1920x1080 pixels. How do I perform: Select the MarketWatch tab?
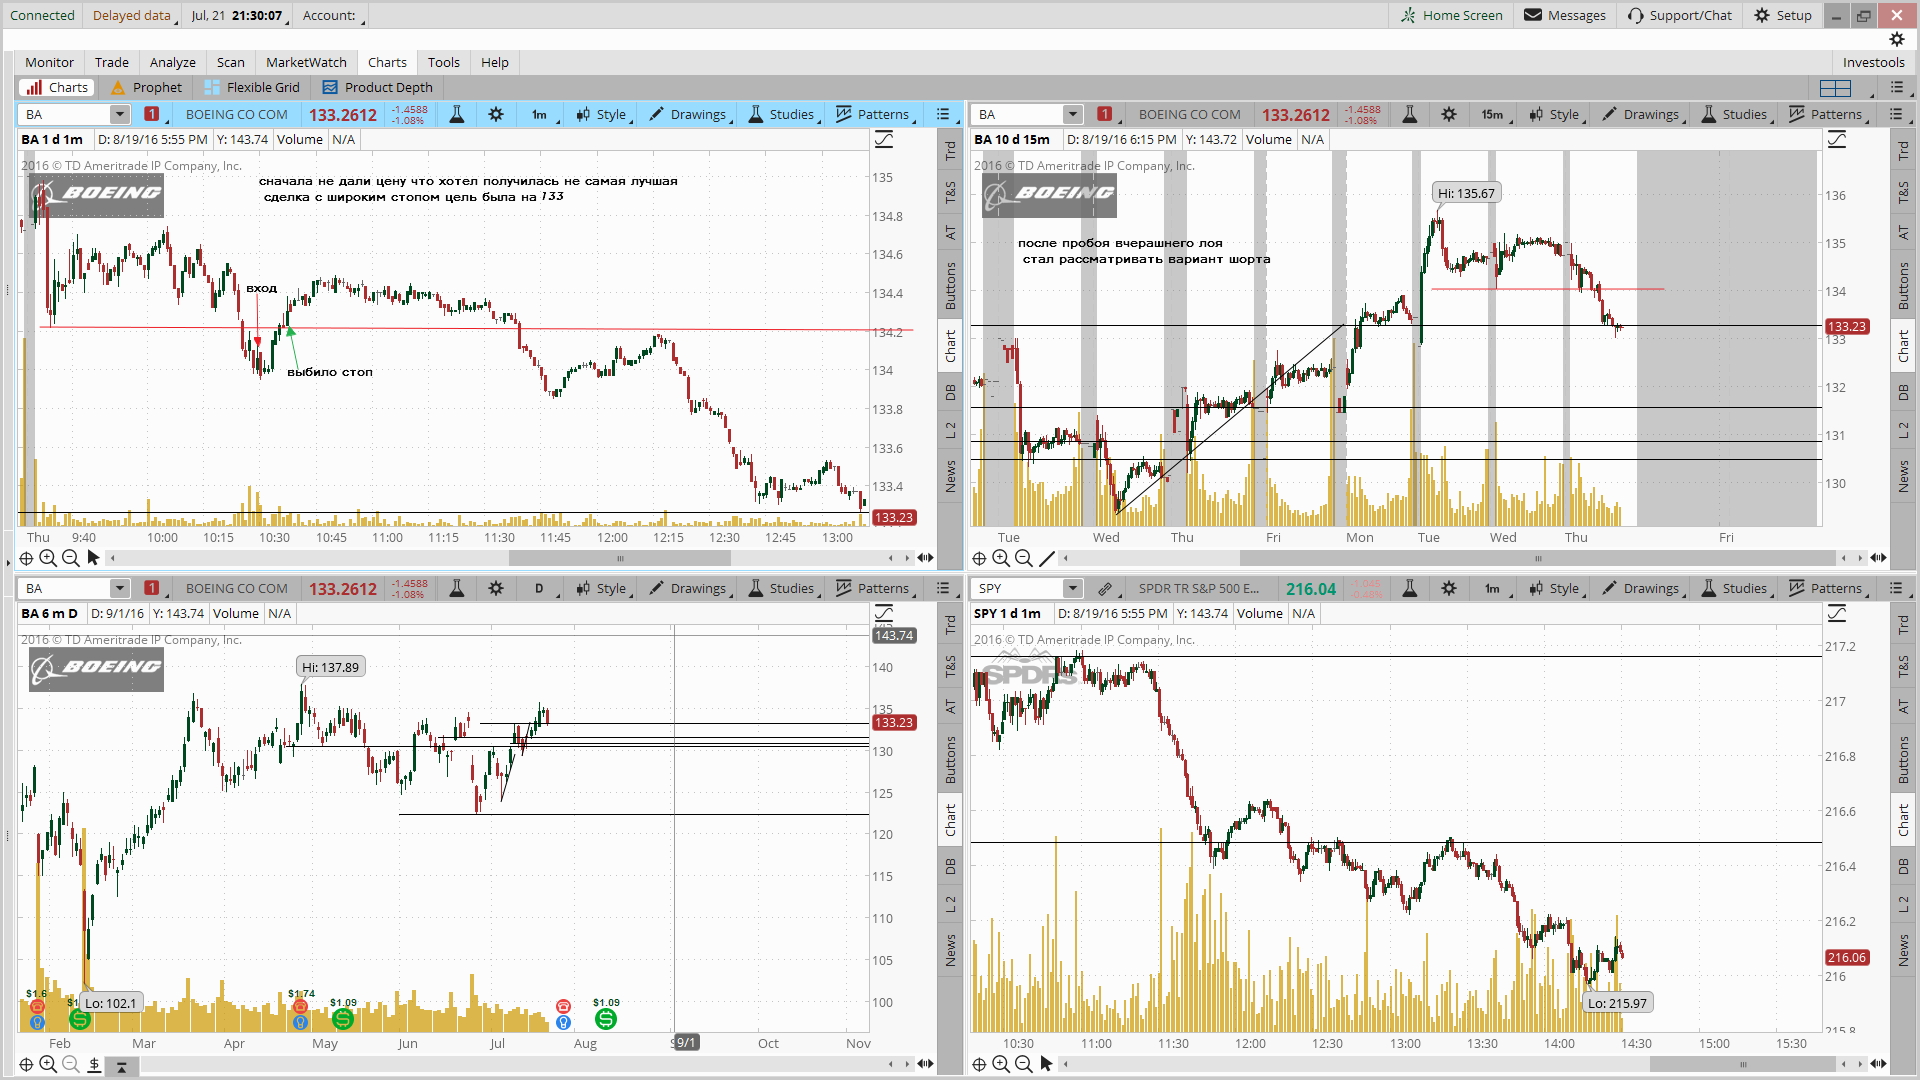click(306, 62)
